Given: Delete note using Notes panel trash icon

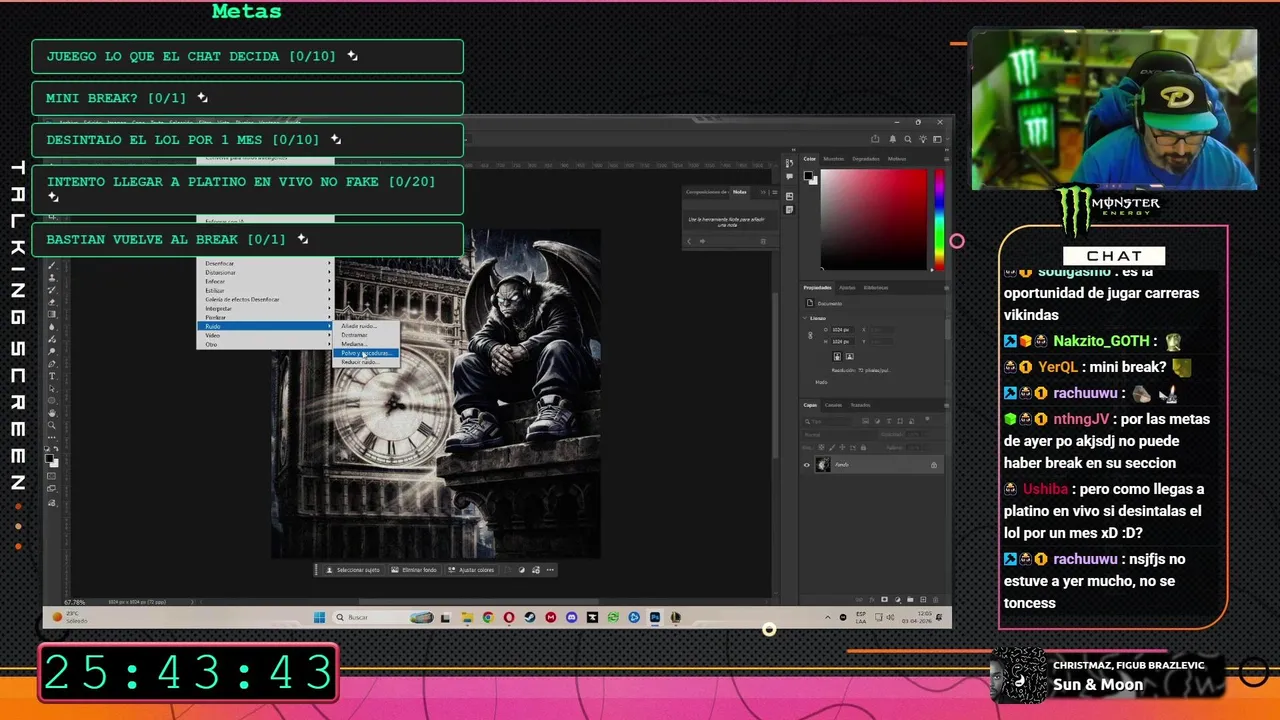Looking at the screenshot, I should [763, 241].
